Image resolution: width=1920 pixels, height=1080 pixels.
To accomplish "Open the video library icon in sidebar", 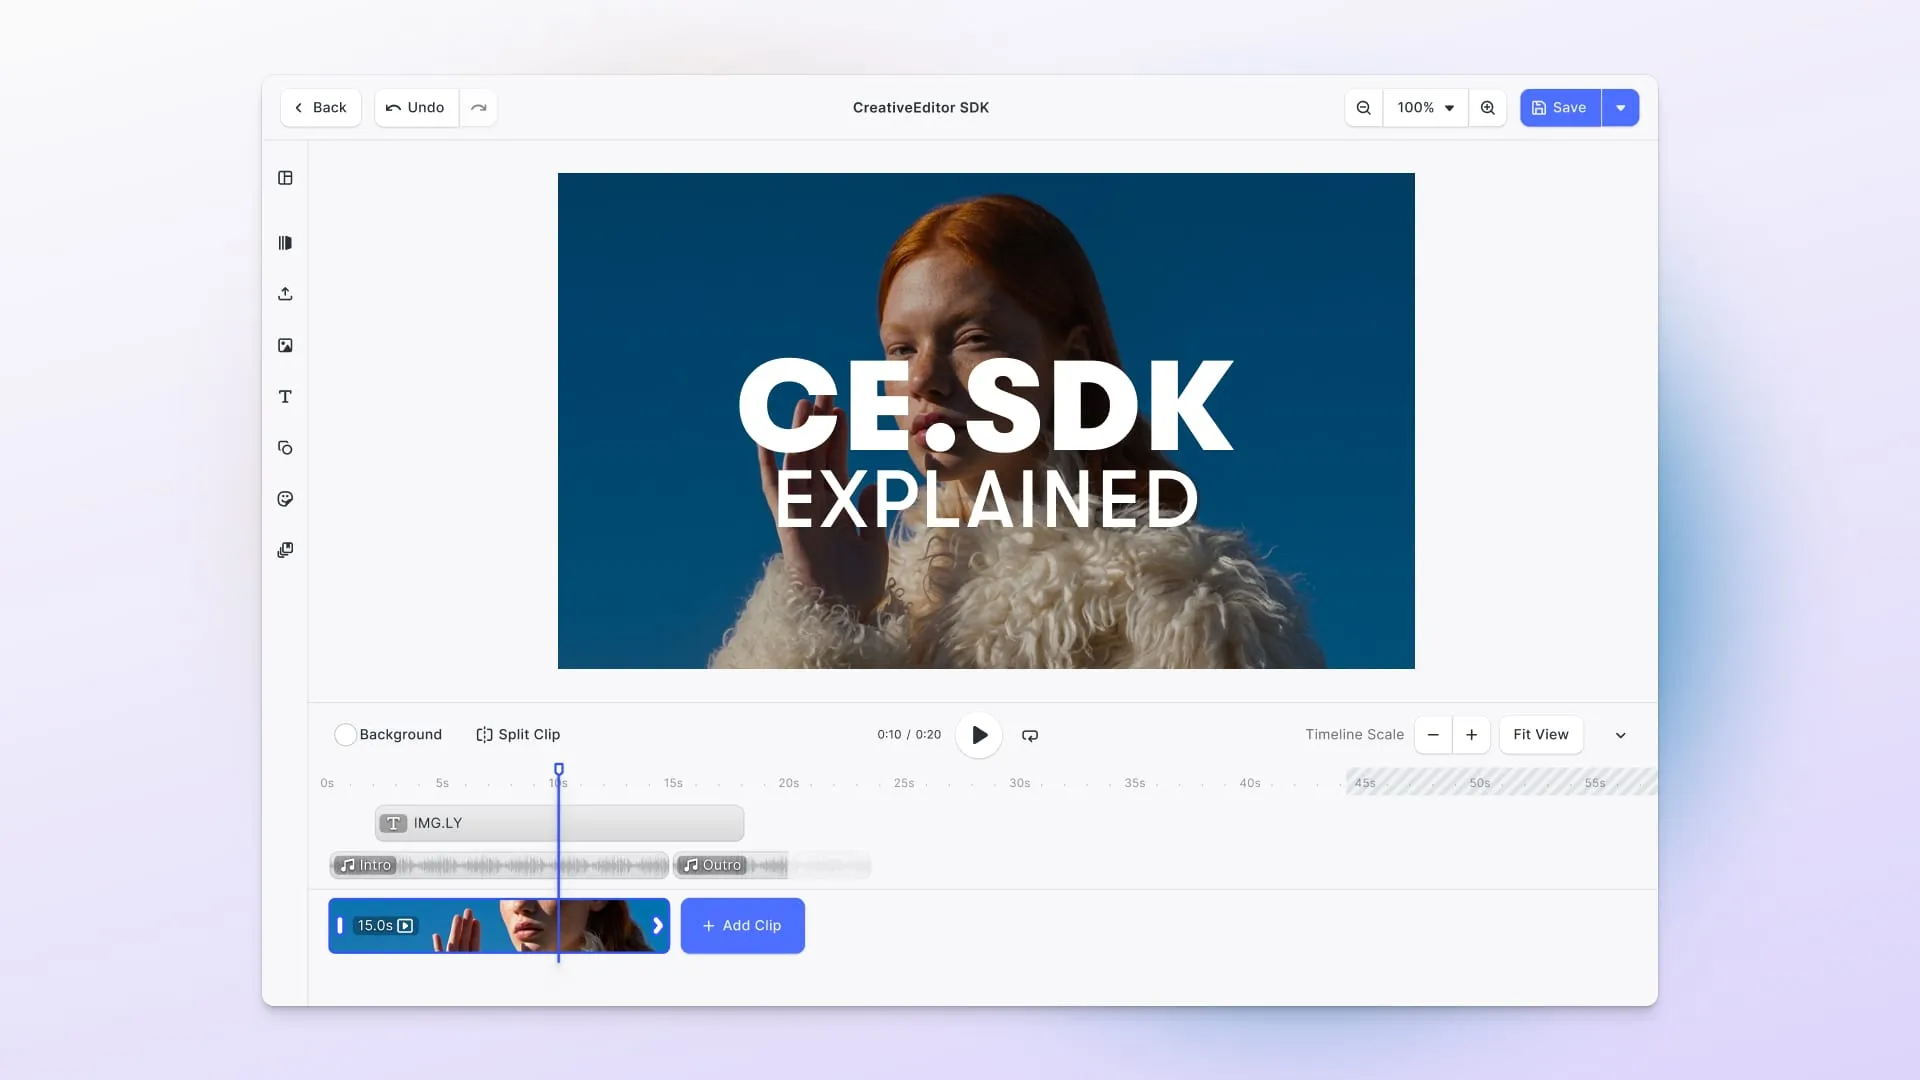I will 285,243.
